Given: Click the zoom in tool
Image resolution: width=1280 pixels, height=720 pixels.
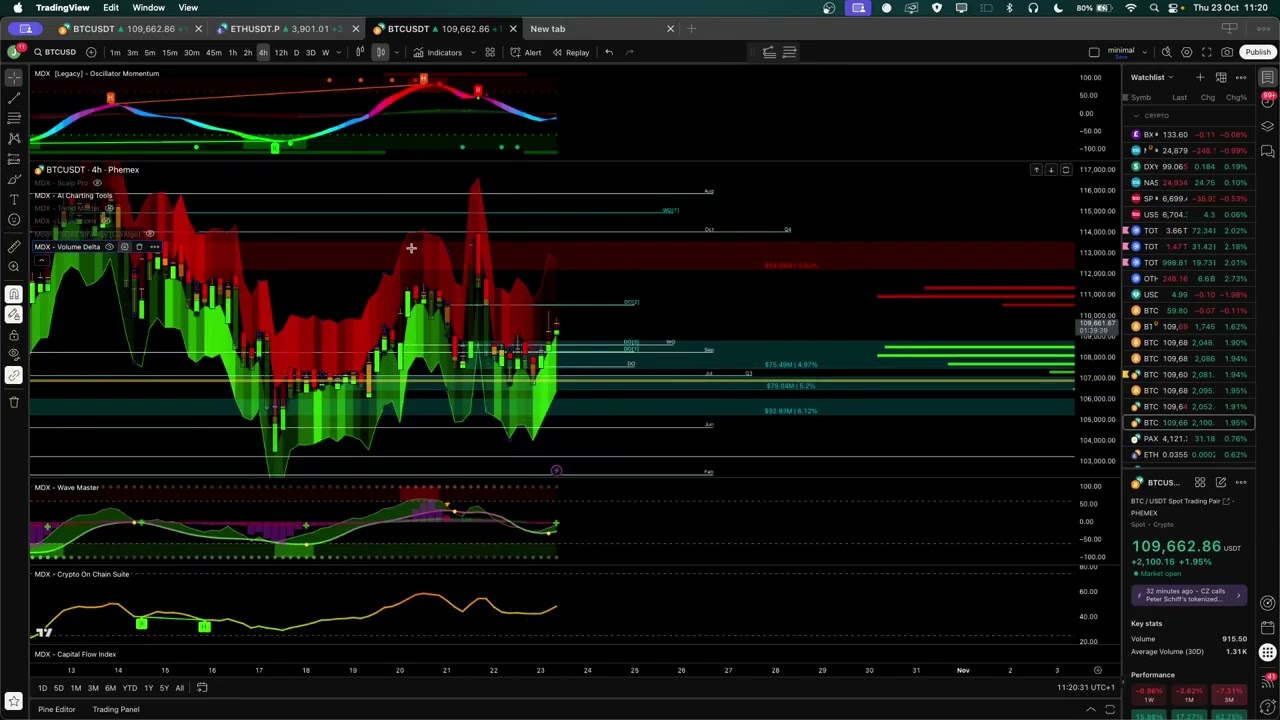Looking at the screenshot, I should click(14, 266).
